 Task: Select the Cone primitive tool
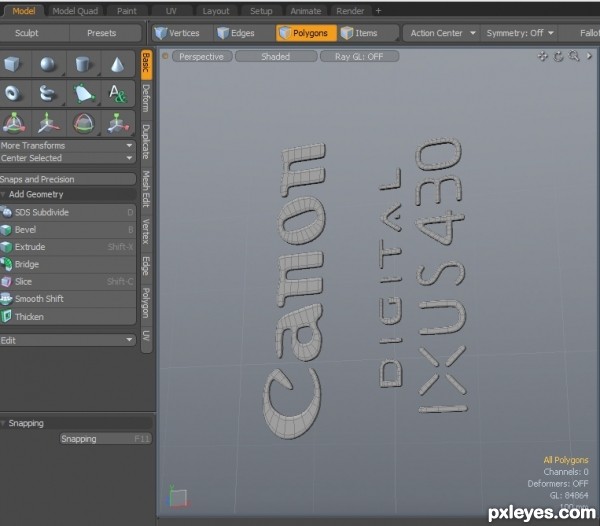(117, 64)
